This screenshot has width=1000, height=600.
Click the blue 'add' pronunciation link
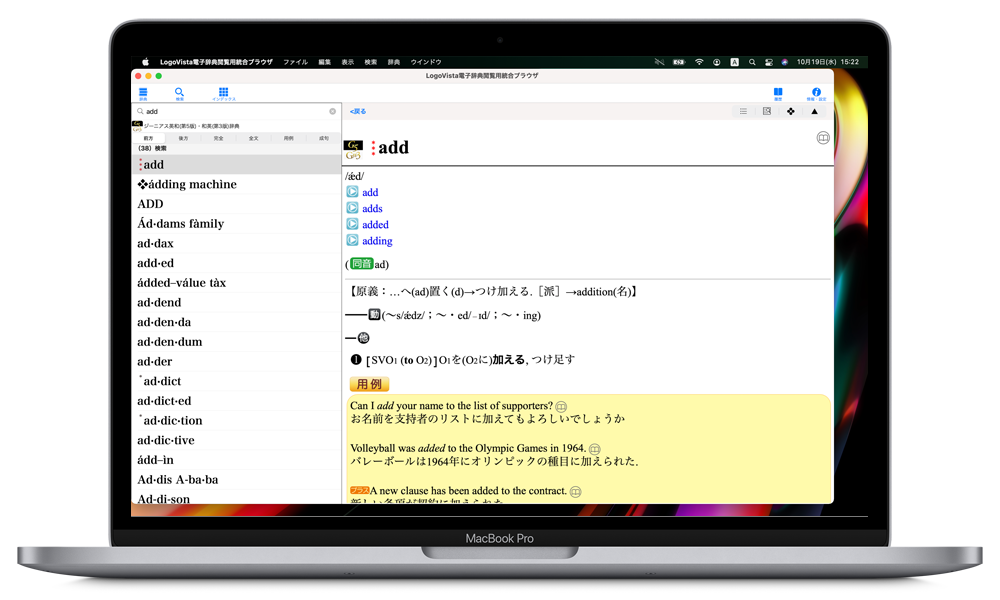point(370,192)
